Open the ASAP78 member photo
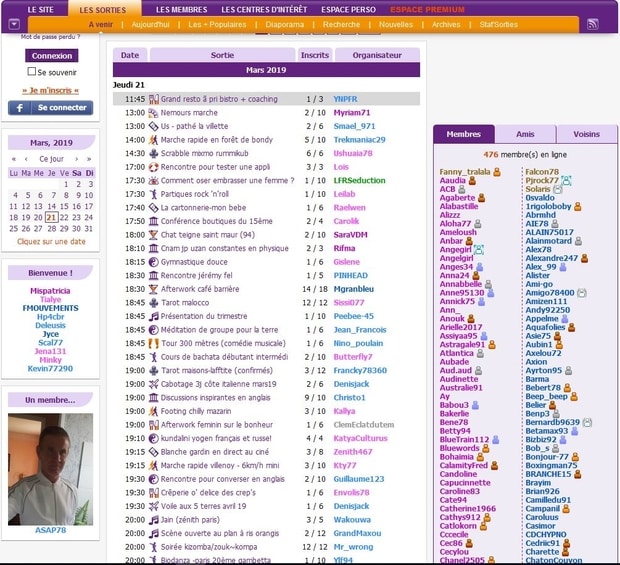 coord(51,469)
